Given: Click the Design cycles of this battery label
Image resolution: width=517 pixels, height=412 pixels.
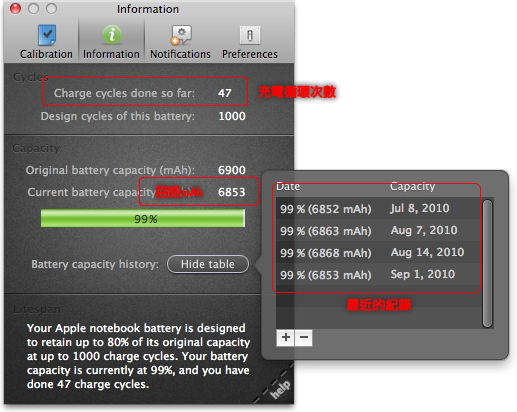Looking at the screenshot, I should (117, 116).
